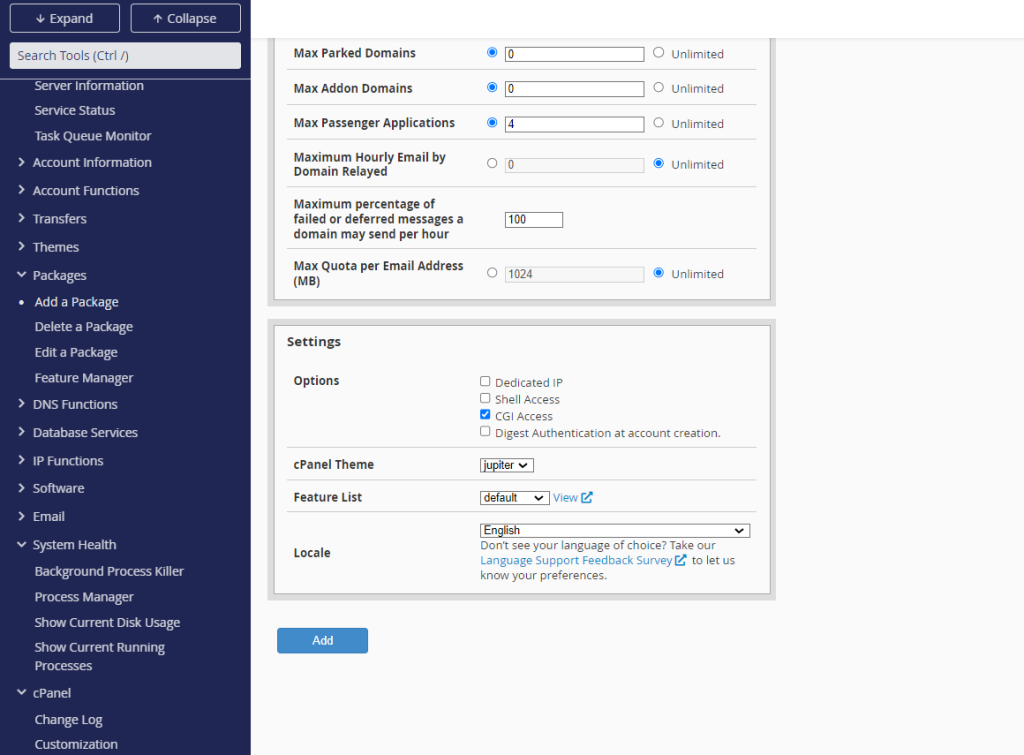Go to Add a Package
This screenshot has height=755, width=1024.
(76, 302)
